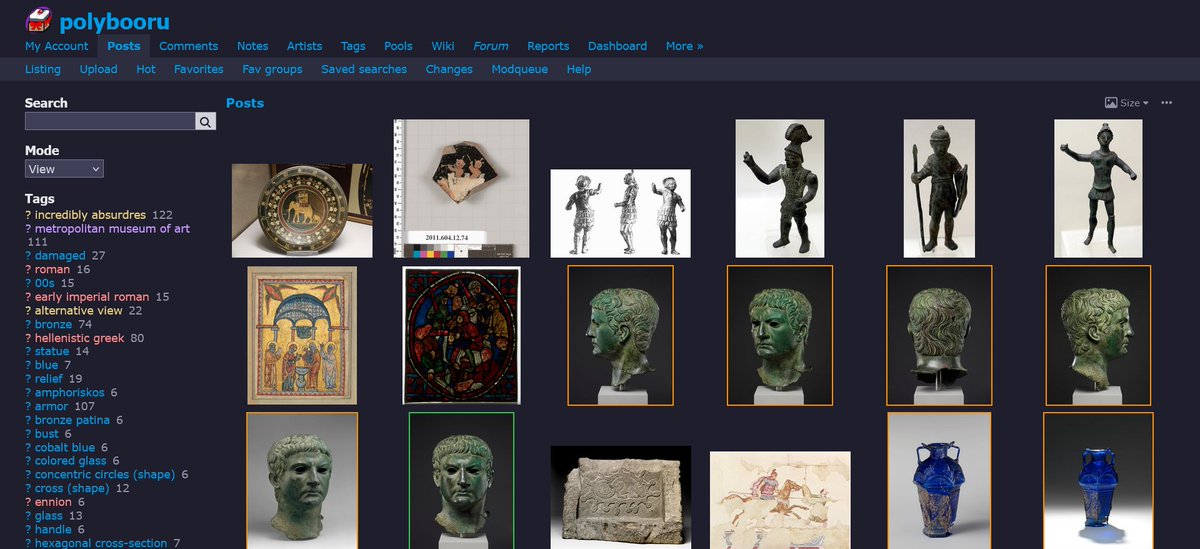Open the horseman fresco thumbnail
1200x549 pixels.
[780, 500]
